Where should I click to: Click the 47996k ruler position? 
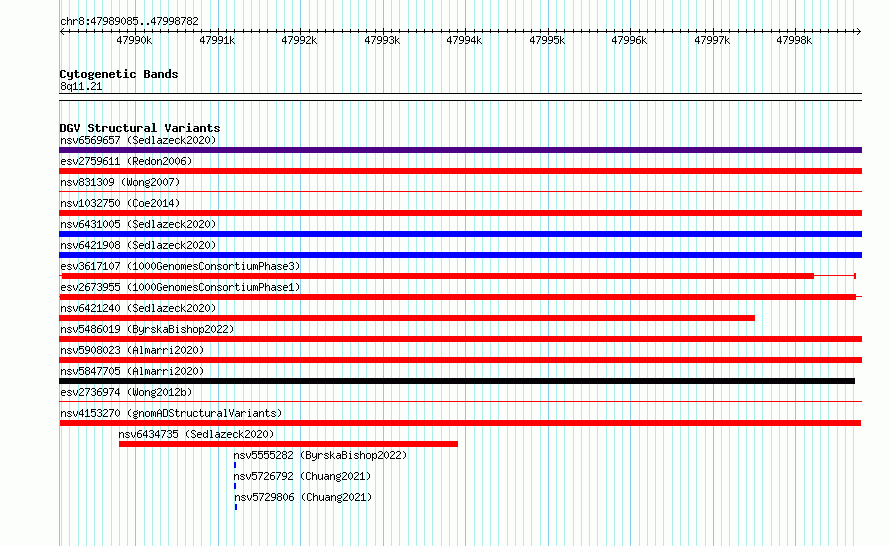(x=629, y=40)
